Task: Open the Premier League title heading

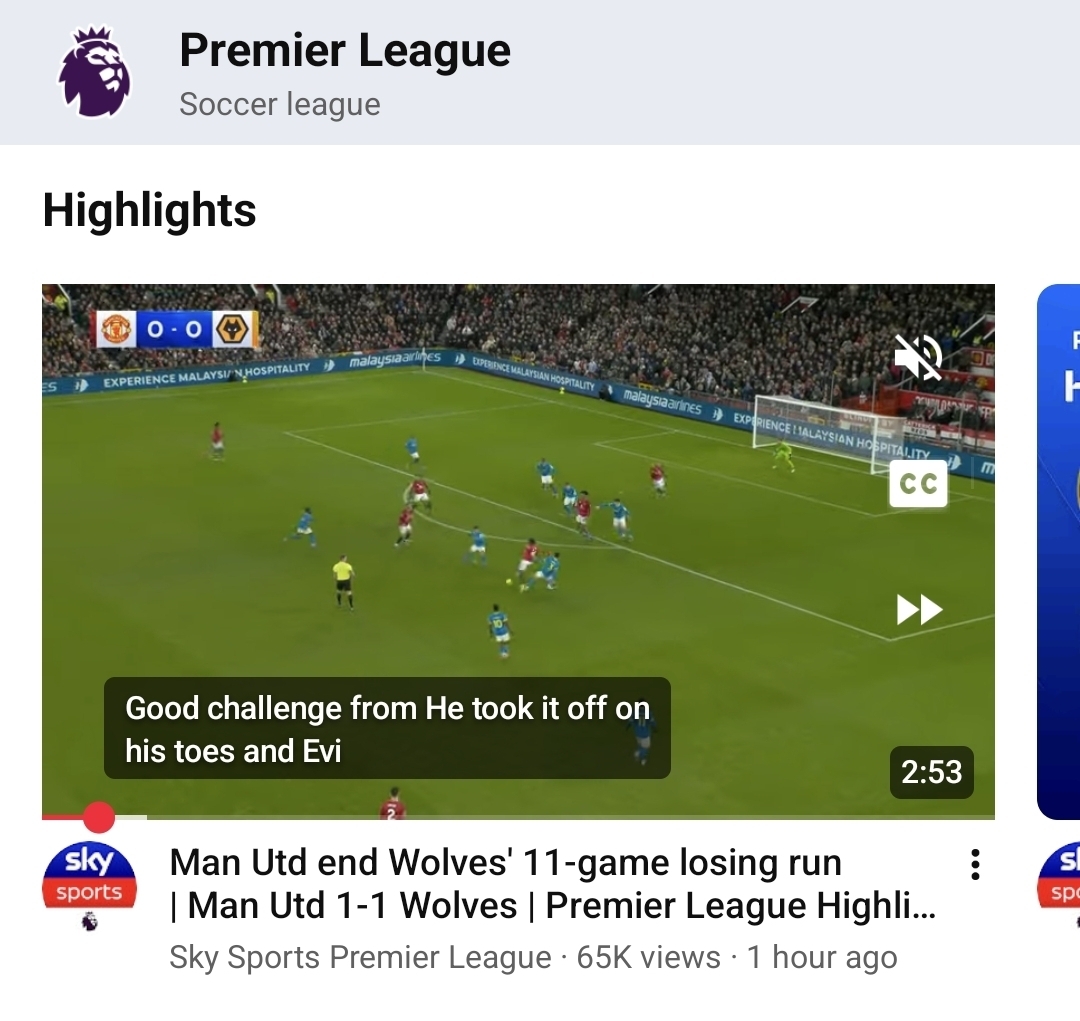Action: click(x=345, y=50)
